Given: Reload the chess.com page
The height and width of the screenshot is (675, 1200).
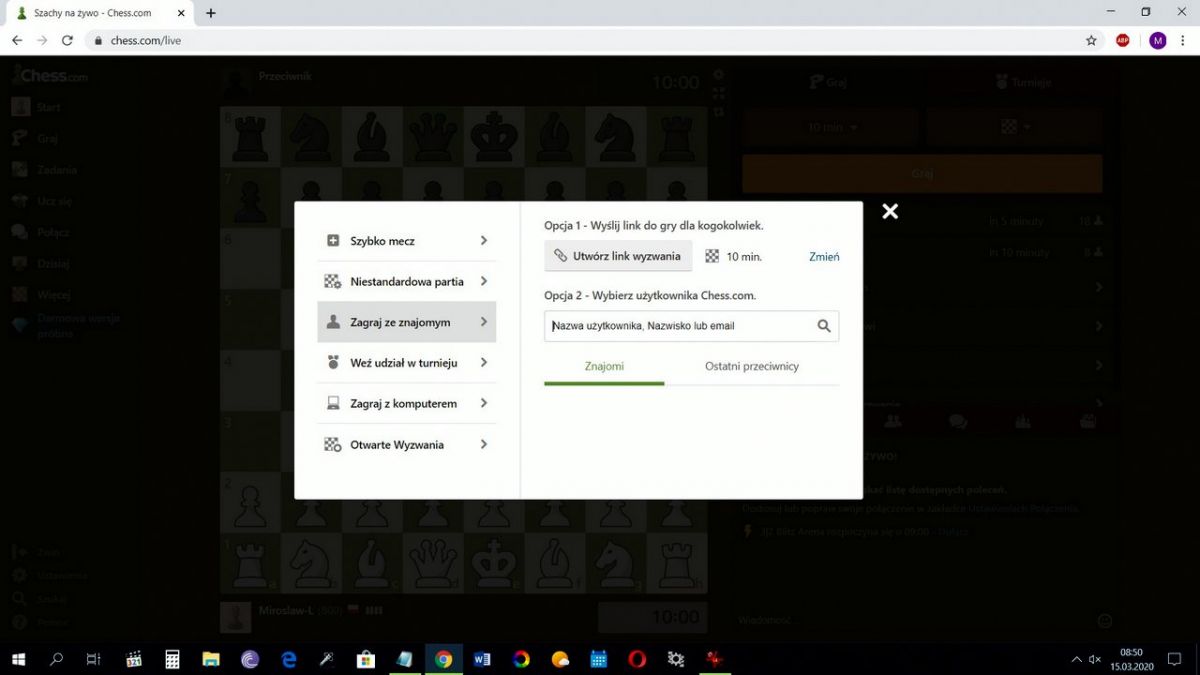Looking at the screenshot, I should click(x=67, y=41).
